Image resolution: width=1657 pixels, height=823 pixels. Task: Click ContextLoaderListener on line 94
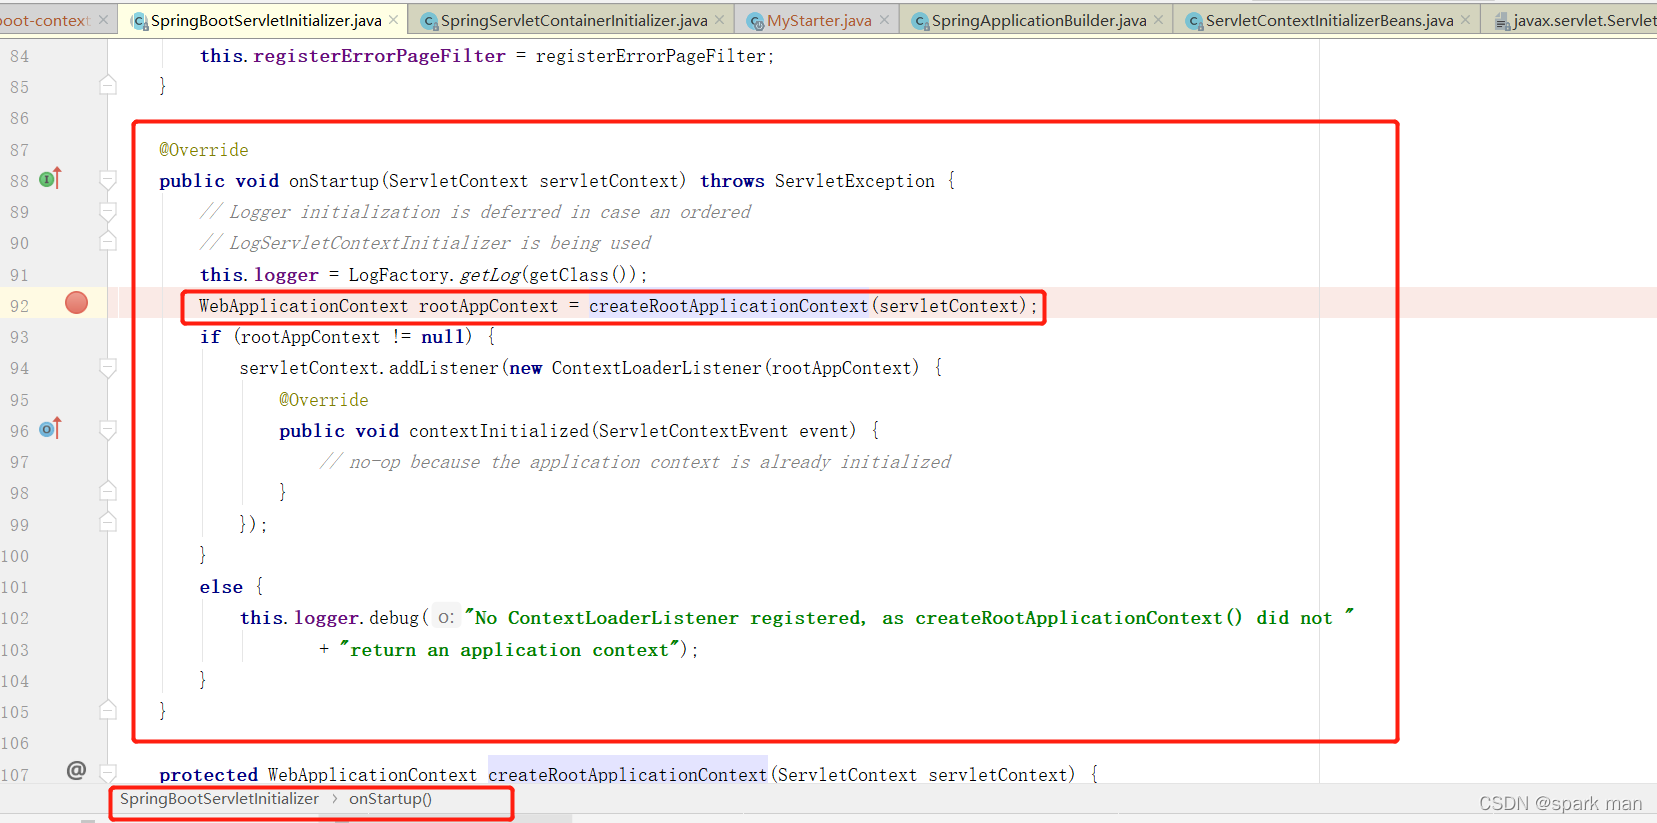(x=656, y=368)
